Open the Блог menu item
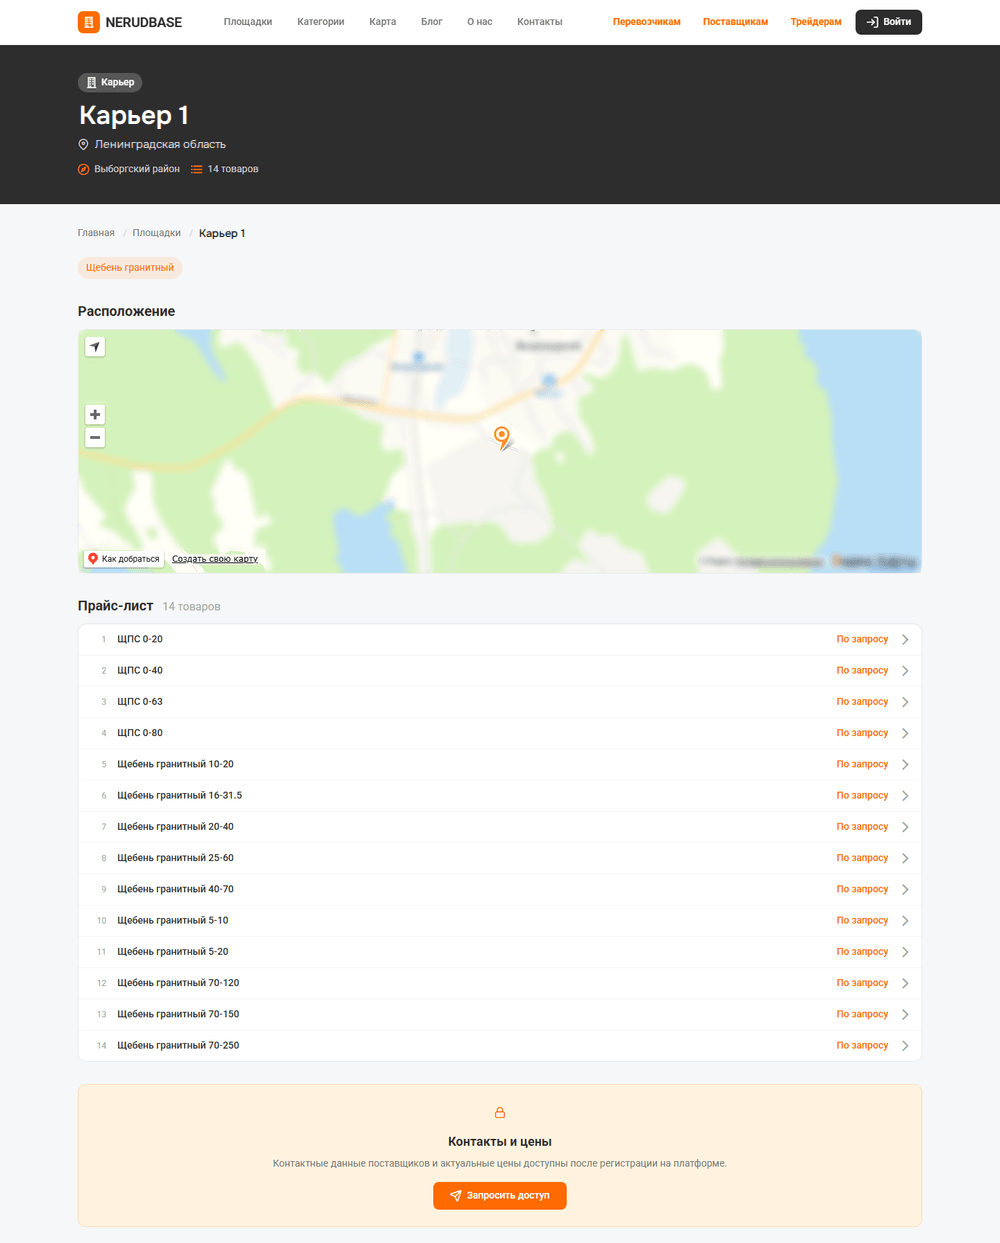1000x1243 pixels. (432, 22)
